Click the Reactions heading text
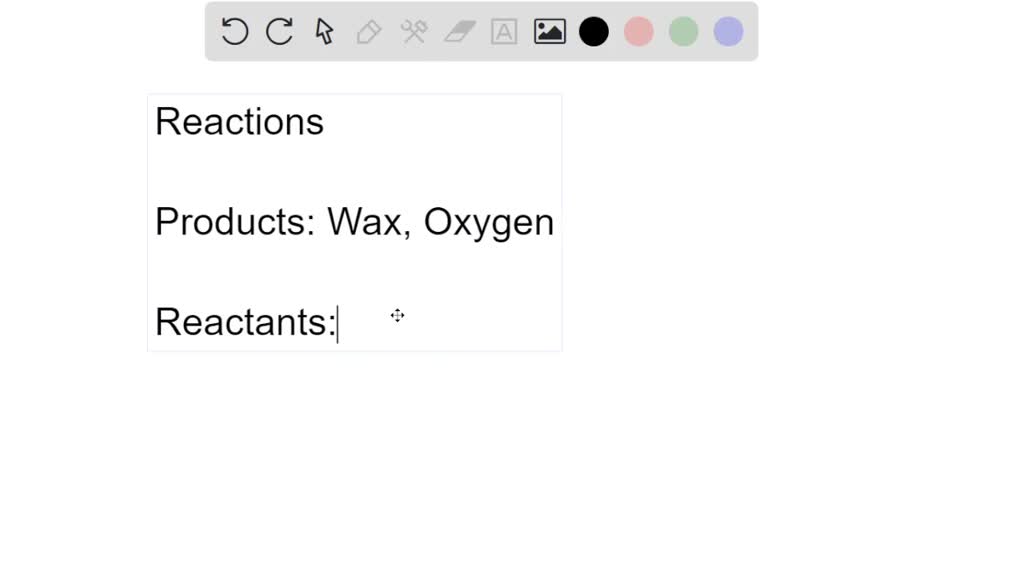 pyautogui.click(x=239, y=121)
